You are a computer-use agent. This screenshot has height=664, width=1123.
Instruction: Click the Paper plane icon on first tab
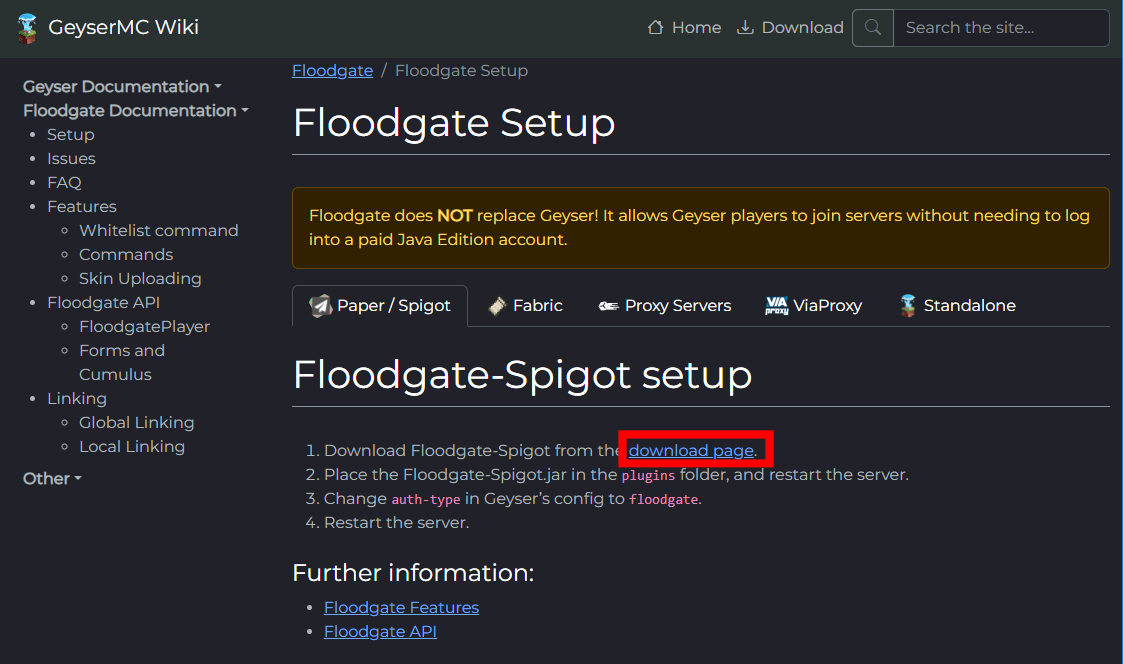[x=320, y=306]
